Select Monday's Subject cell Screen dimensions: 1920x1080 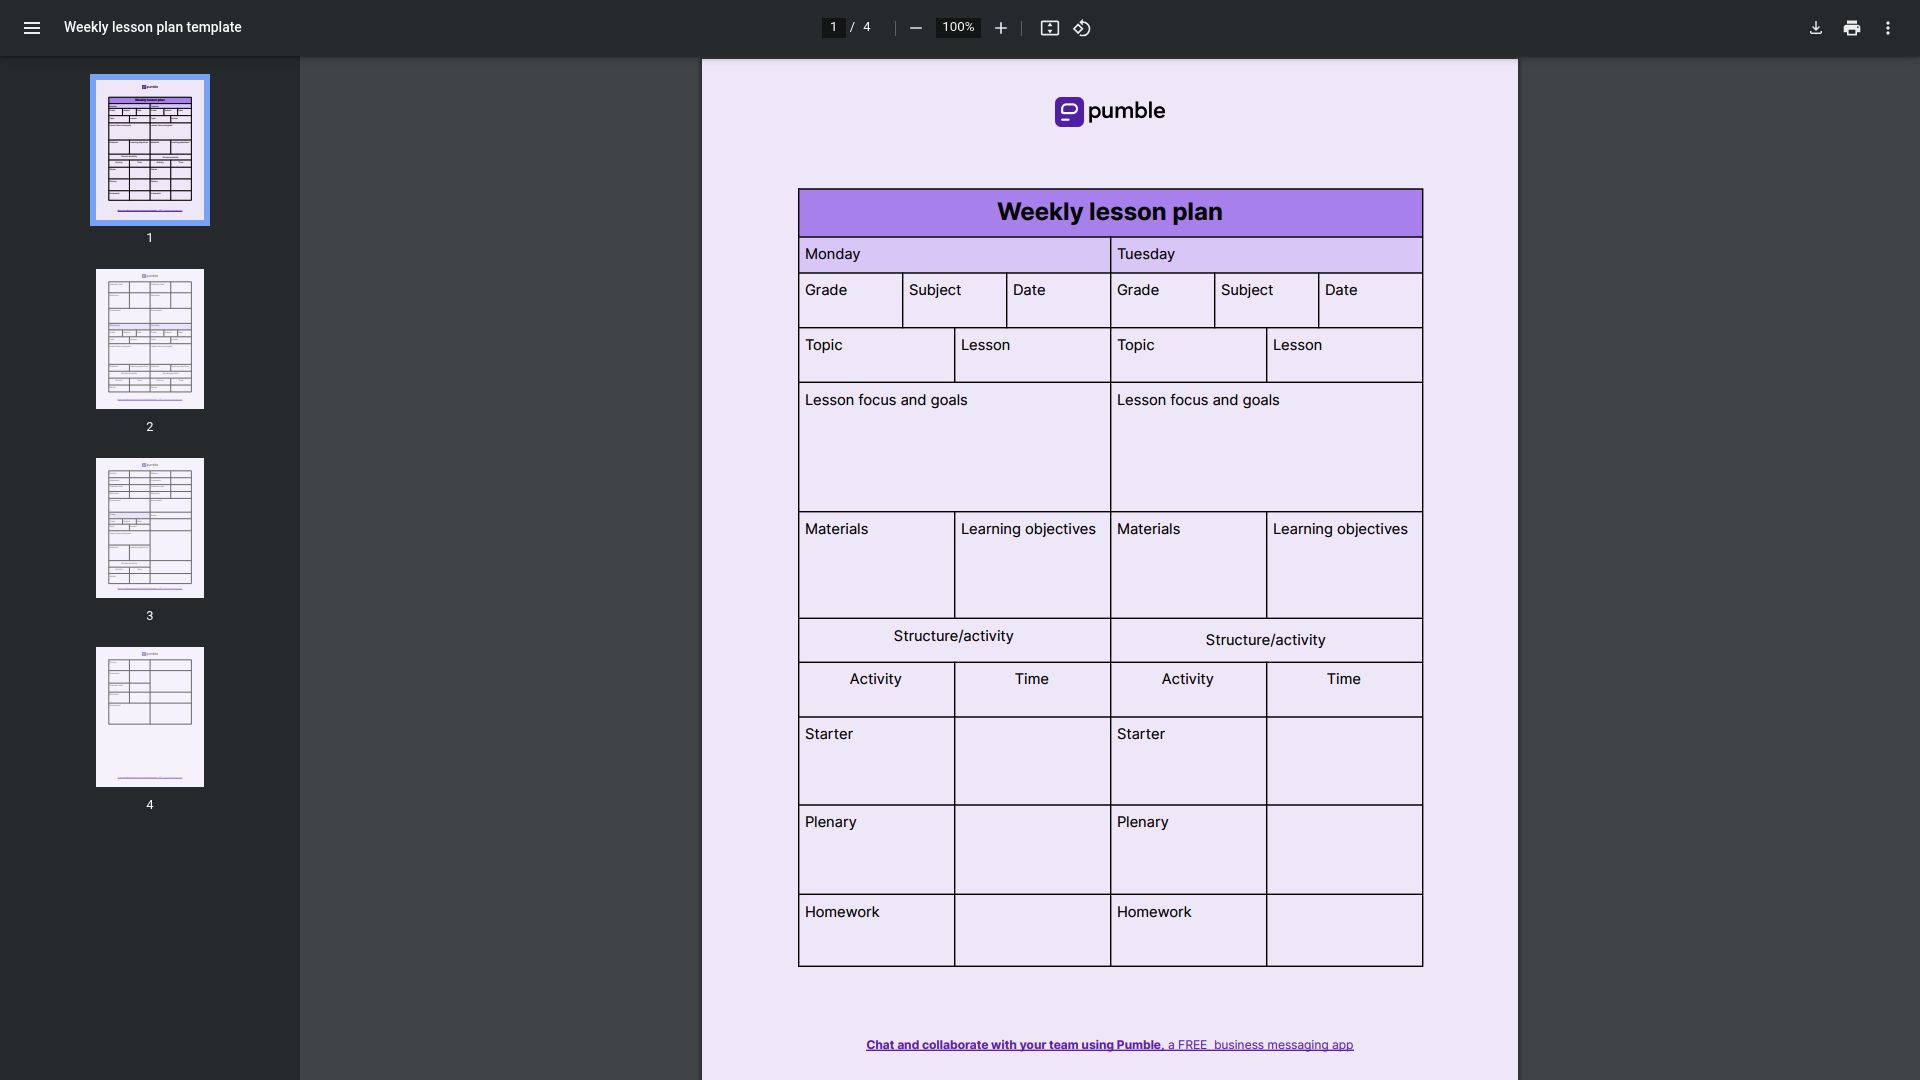click(x=954, y=300)
